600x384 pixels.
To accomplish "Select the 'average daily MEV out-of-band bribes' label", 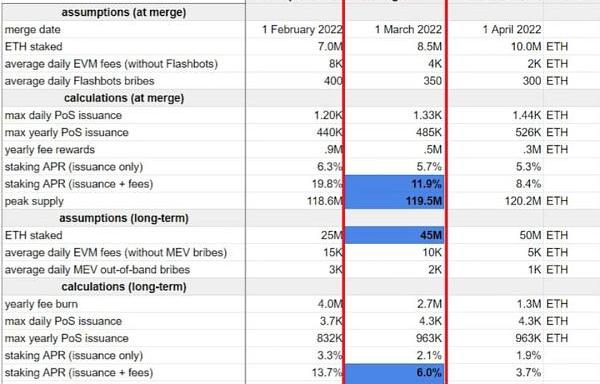I will pyautogui.click(x=97, y=270).
